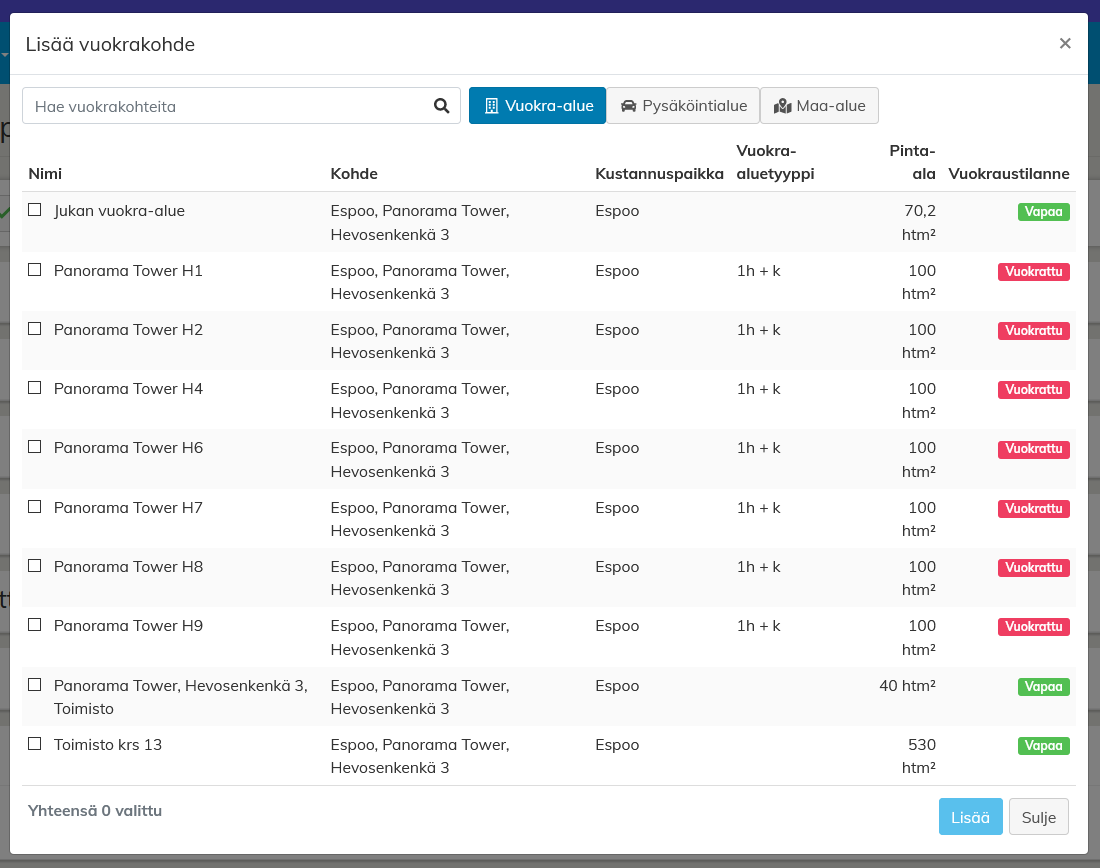Image resolution: width=1100 pixels, height=868 pixels.
Task: Click the magnifying glass search icon
Action: tap(441, 106)
